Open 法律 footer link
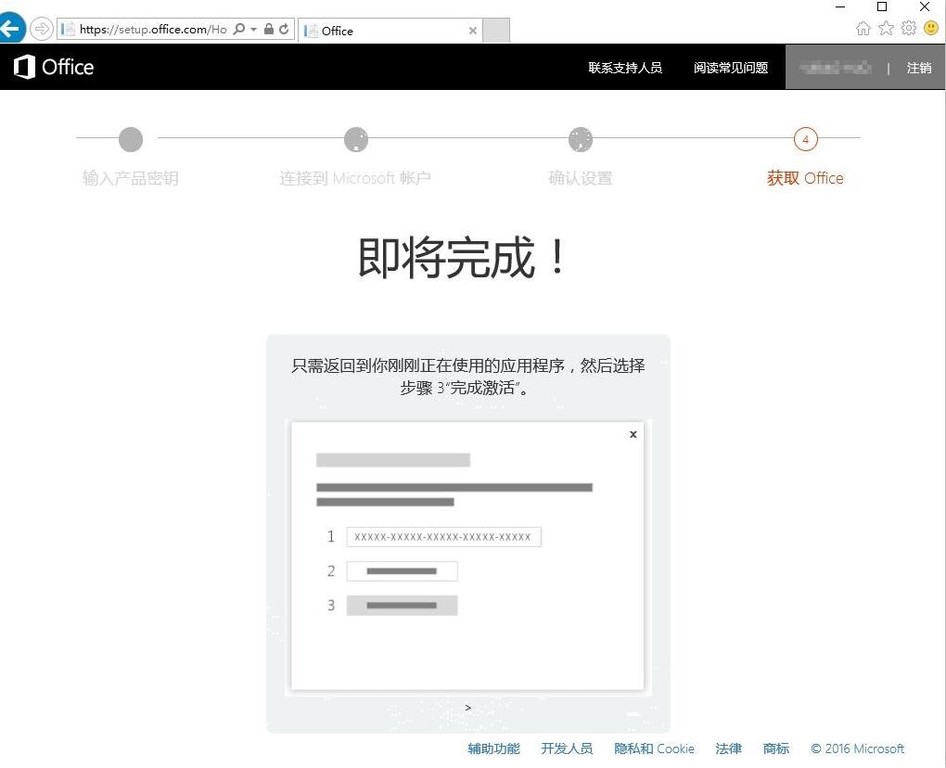 pyautogui.click(x=728, y=749)
